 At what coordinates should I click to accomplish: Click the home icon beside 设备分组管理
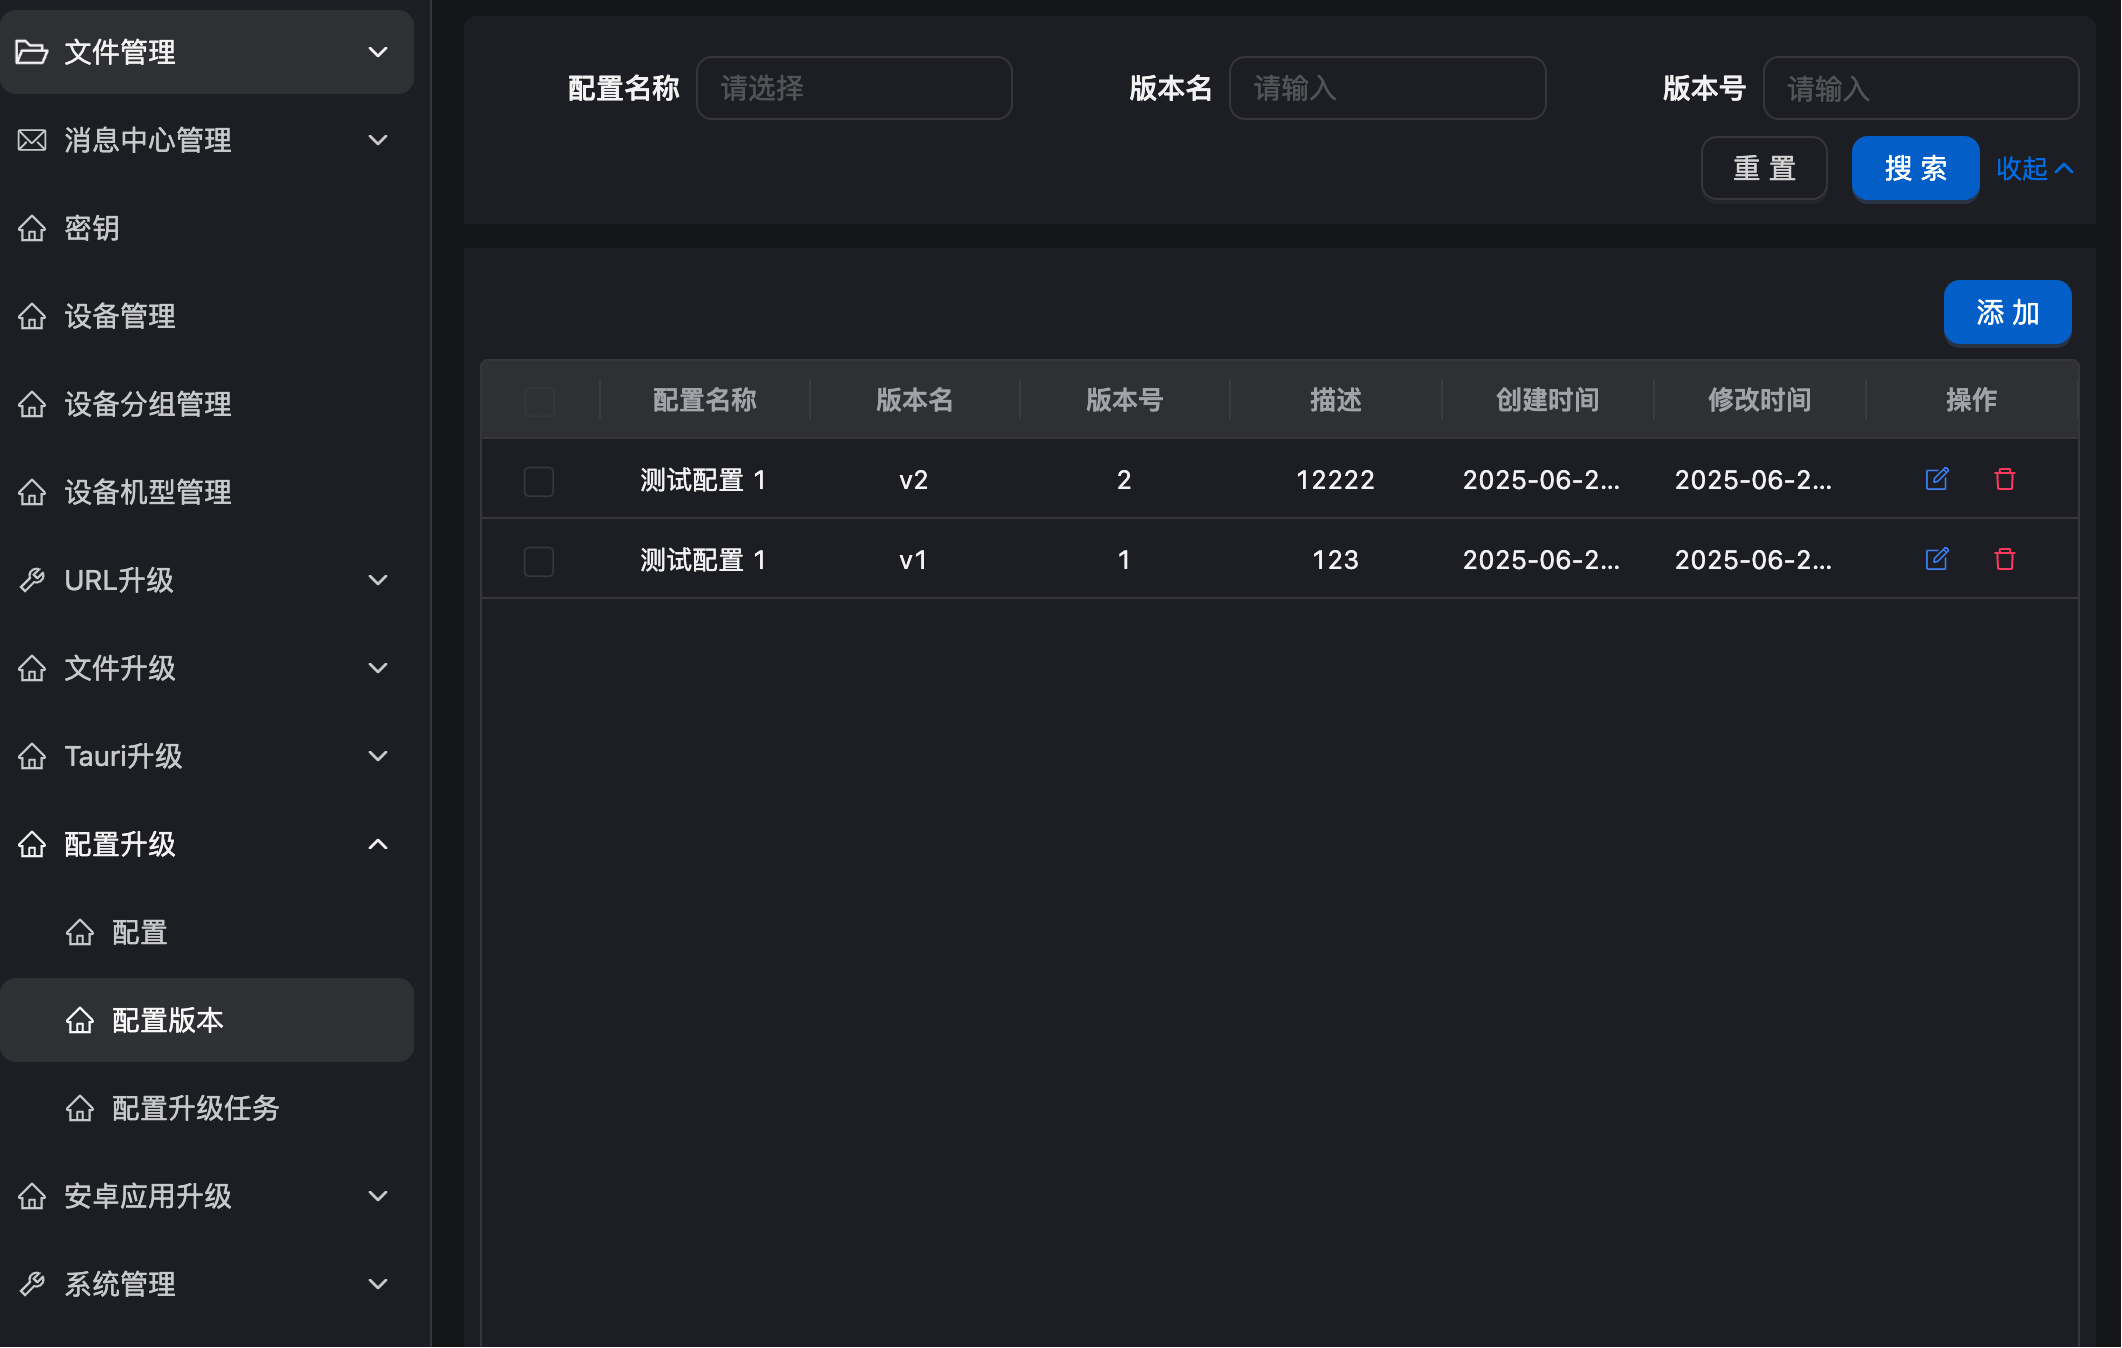pos(32,404)
